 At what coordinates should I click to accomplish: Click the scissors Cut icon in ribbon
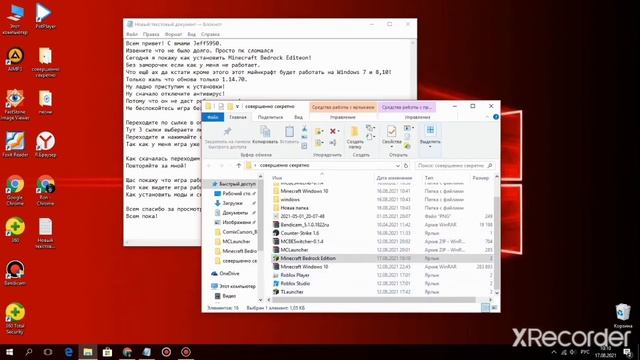point(304,129)
